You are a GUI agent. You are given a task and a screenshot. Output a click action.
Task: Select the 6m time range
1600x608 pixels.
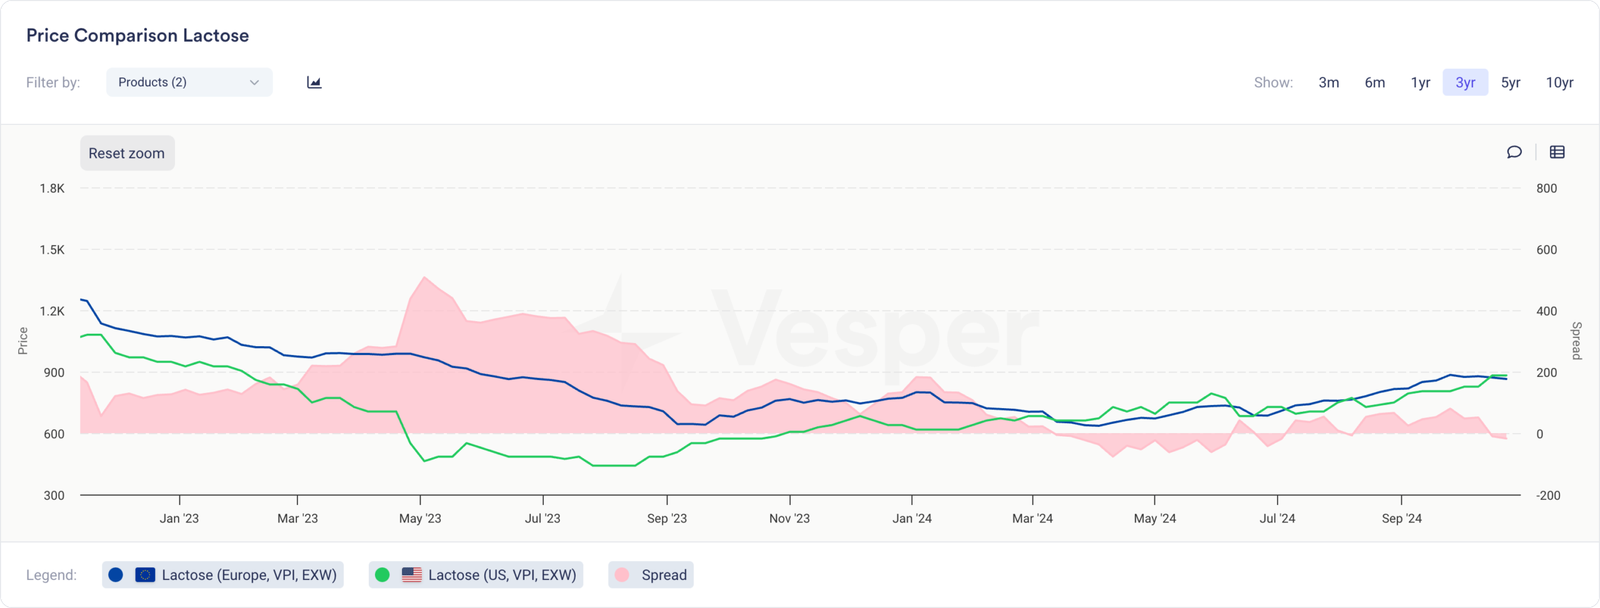(x=1375, y=82)
